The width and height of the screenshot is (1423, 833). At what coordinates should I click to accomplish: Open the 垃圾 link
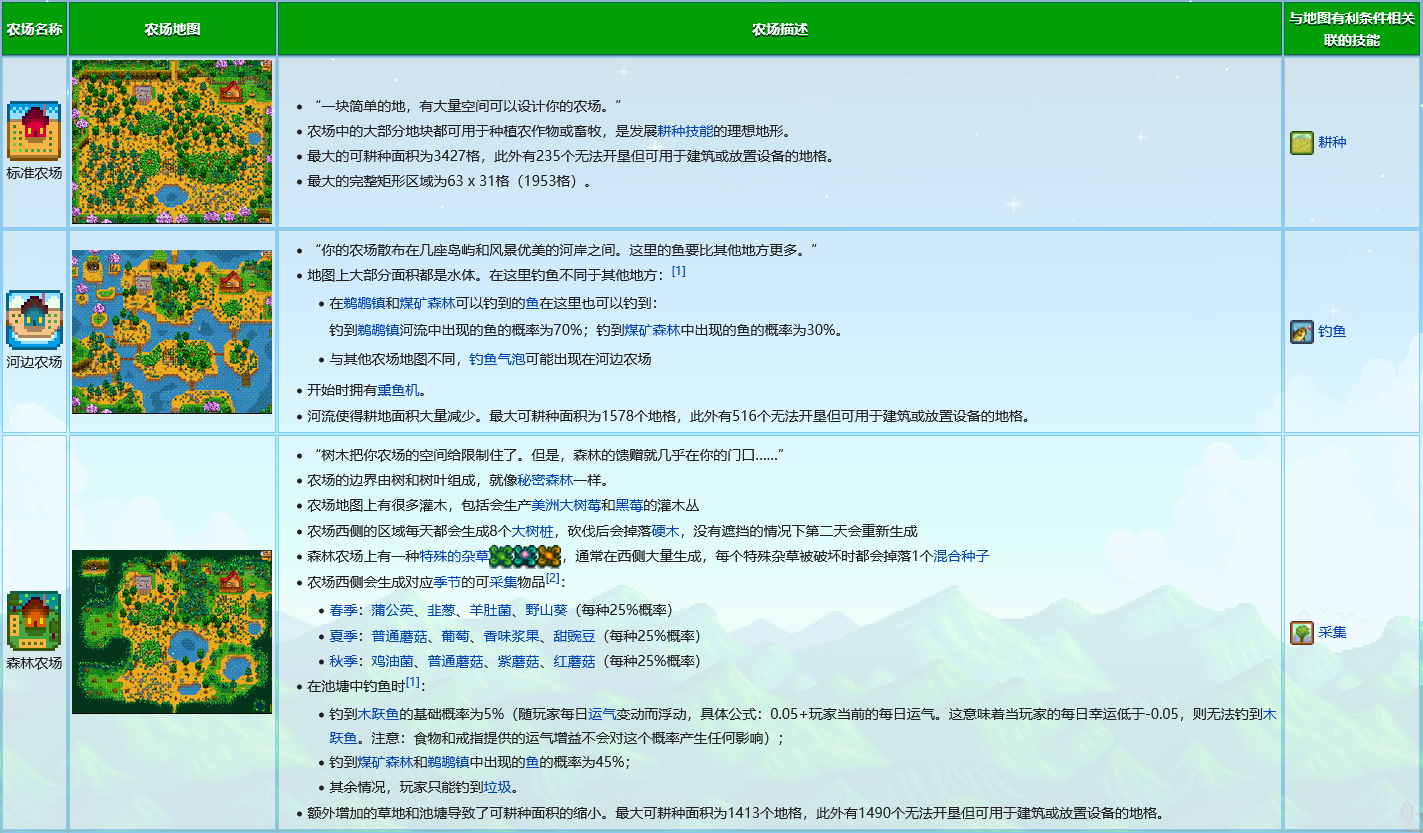coord(497,787)
